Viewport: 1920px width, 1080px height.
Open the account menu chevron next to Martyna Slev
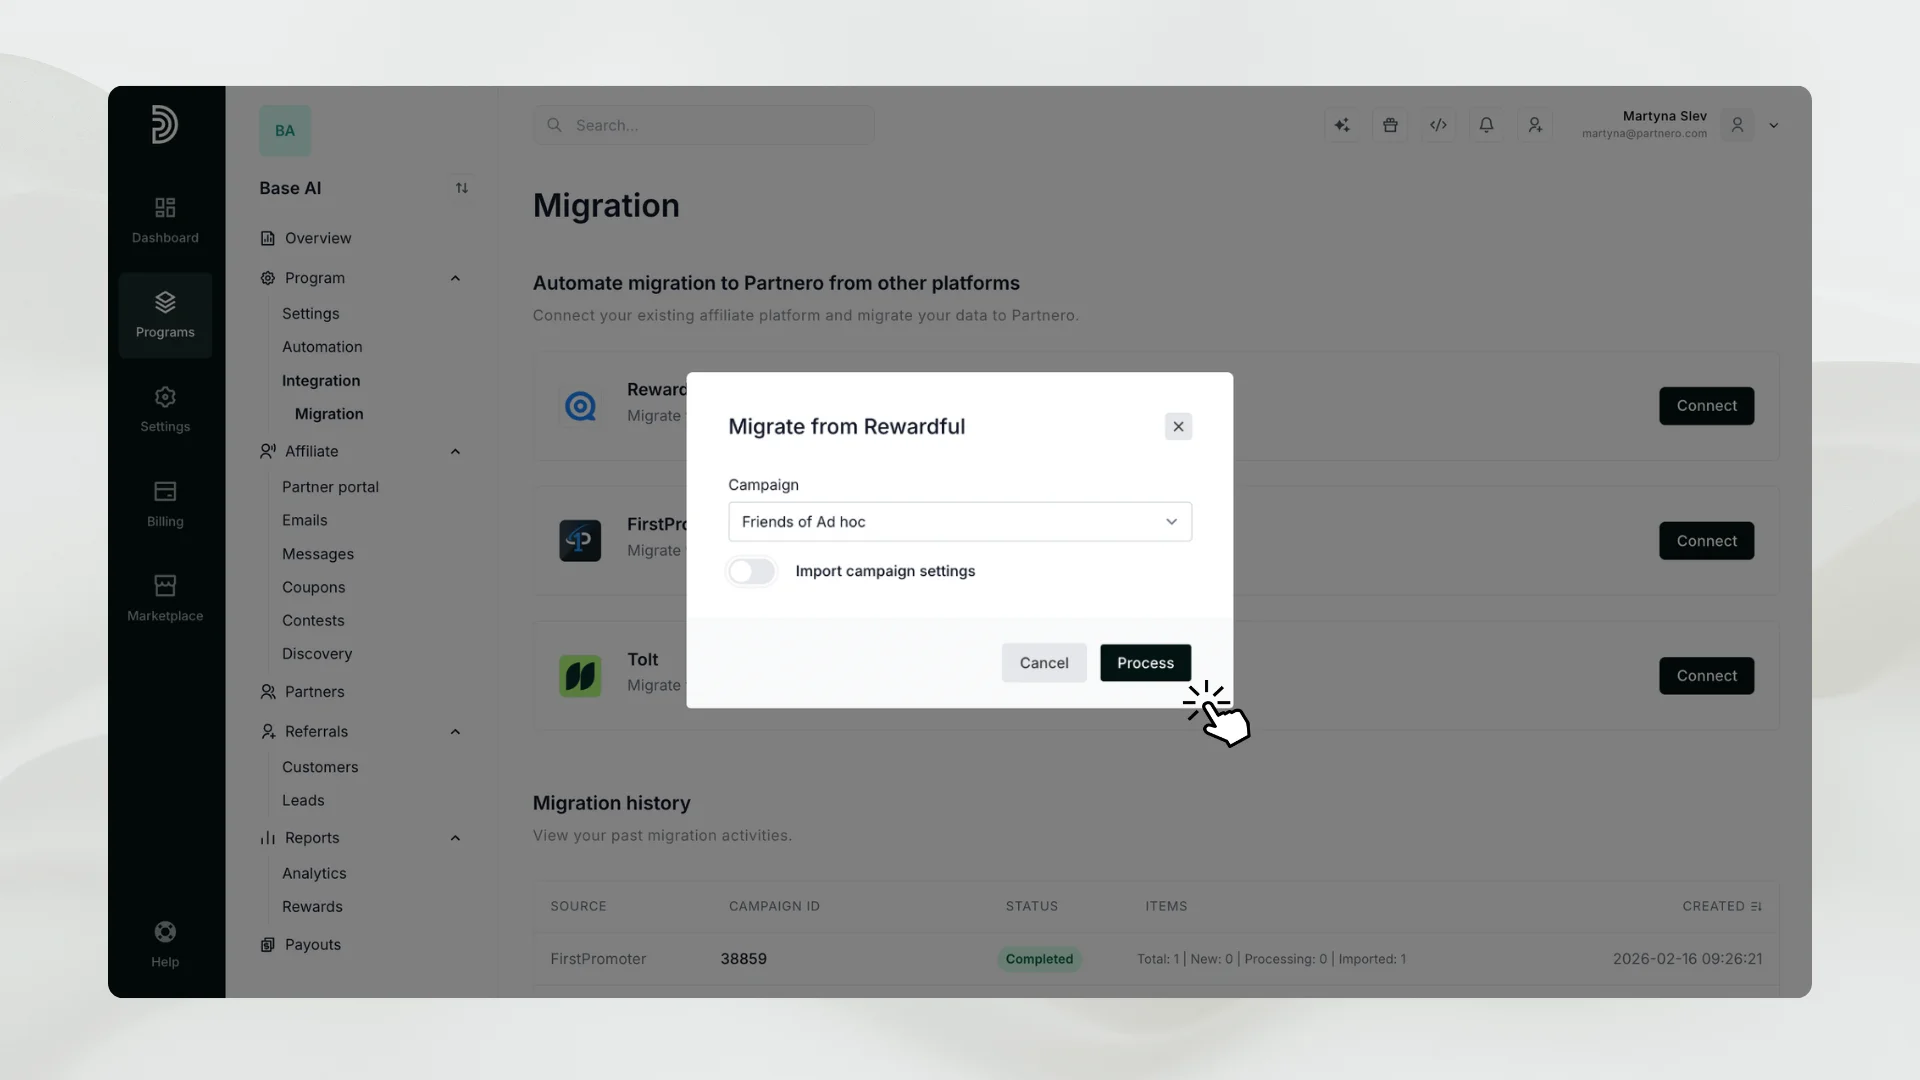point(1774,126)
